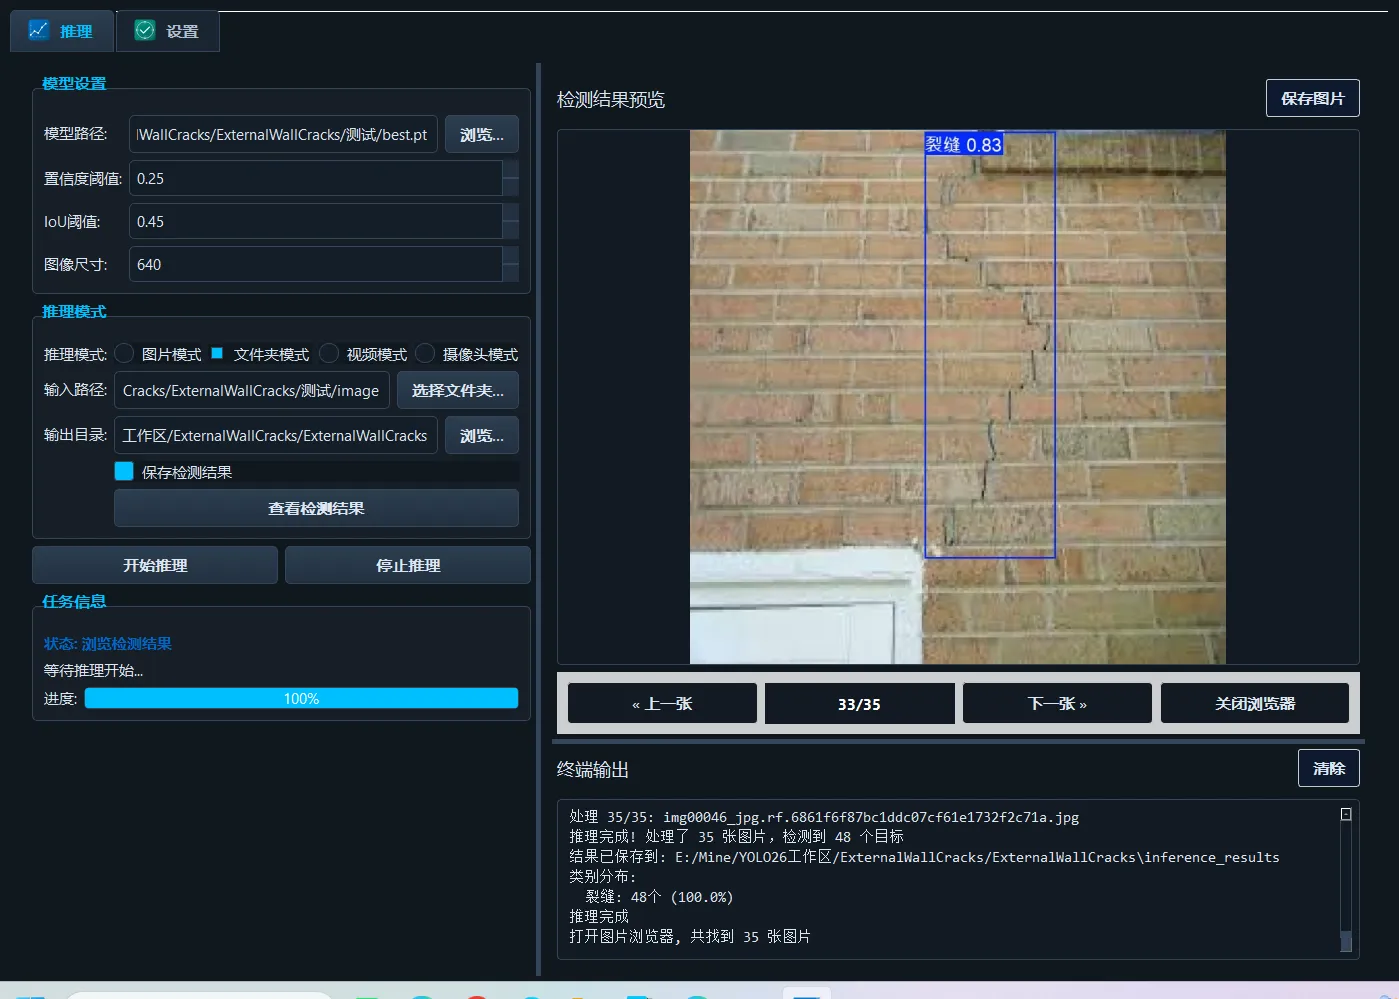Increase the 置信度阈值 with the up arrow
Image resolution: width=1399 pixels, height=999 pixels.
pos(510,169)
